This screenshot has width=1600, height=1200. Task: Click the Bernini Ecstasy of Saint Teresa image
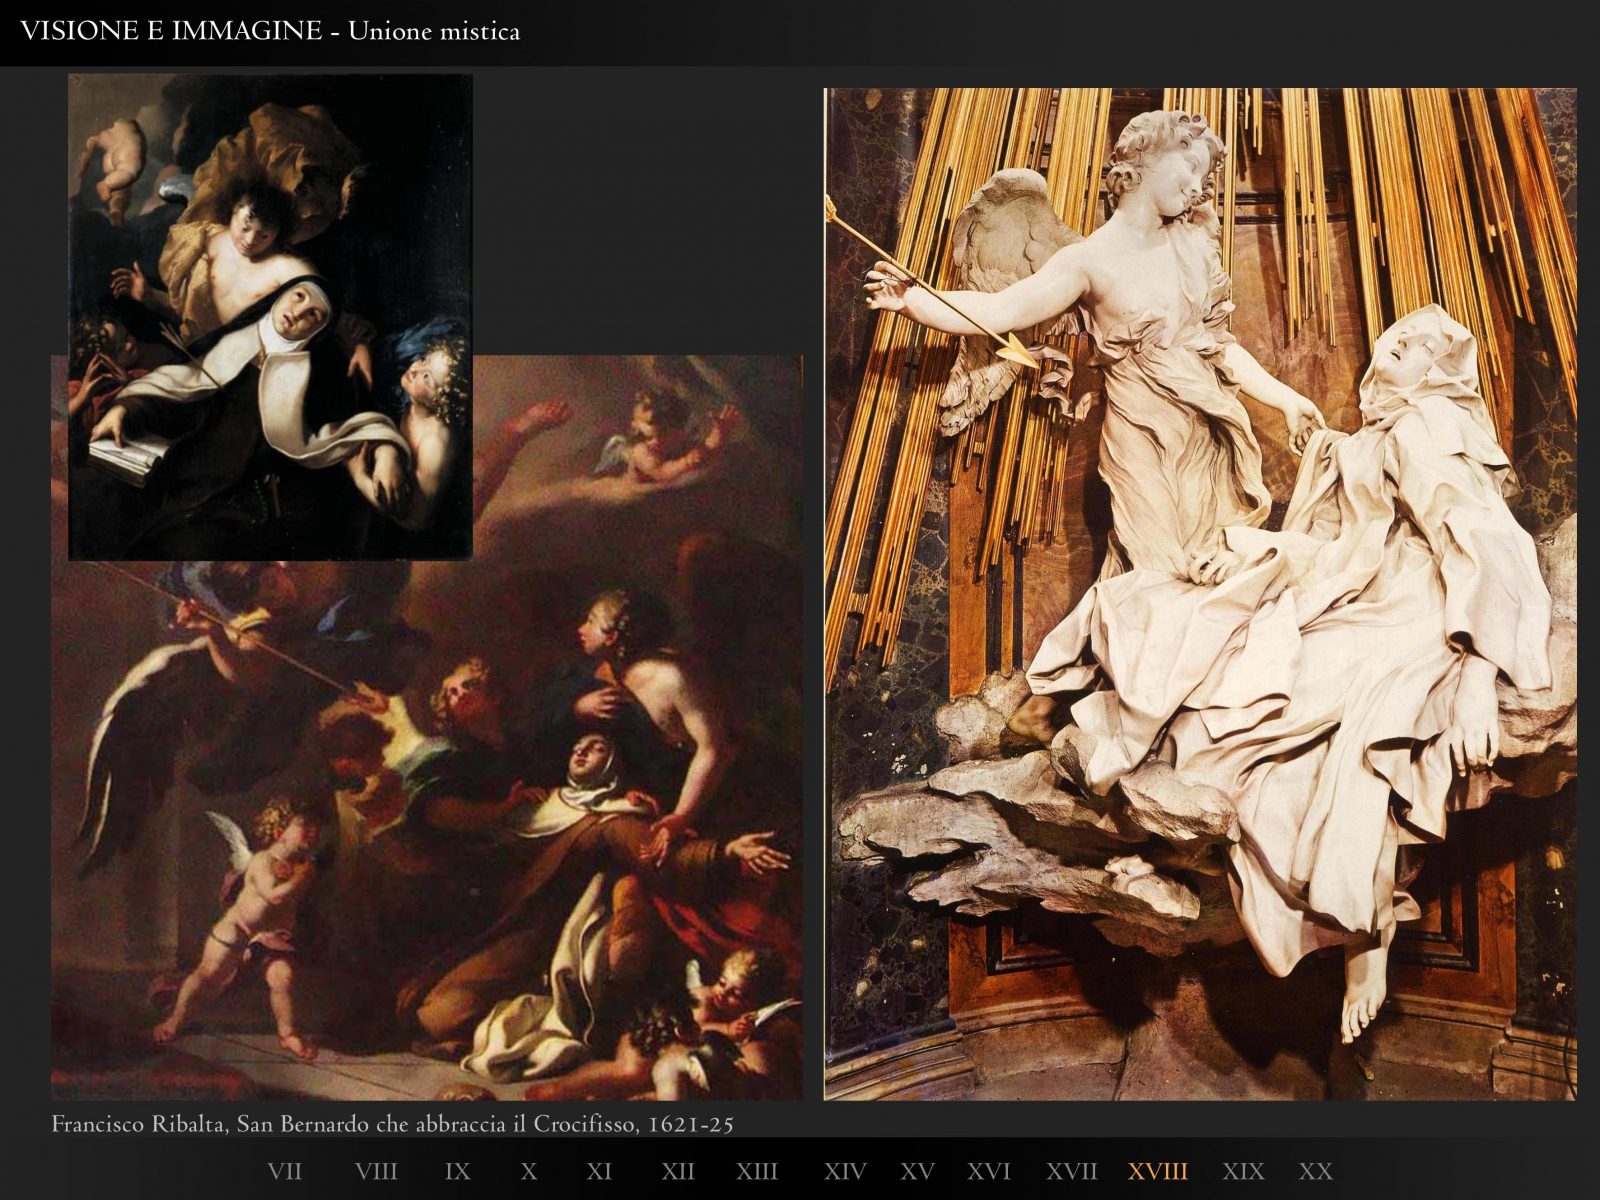click(x=1200, y=594)
